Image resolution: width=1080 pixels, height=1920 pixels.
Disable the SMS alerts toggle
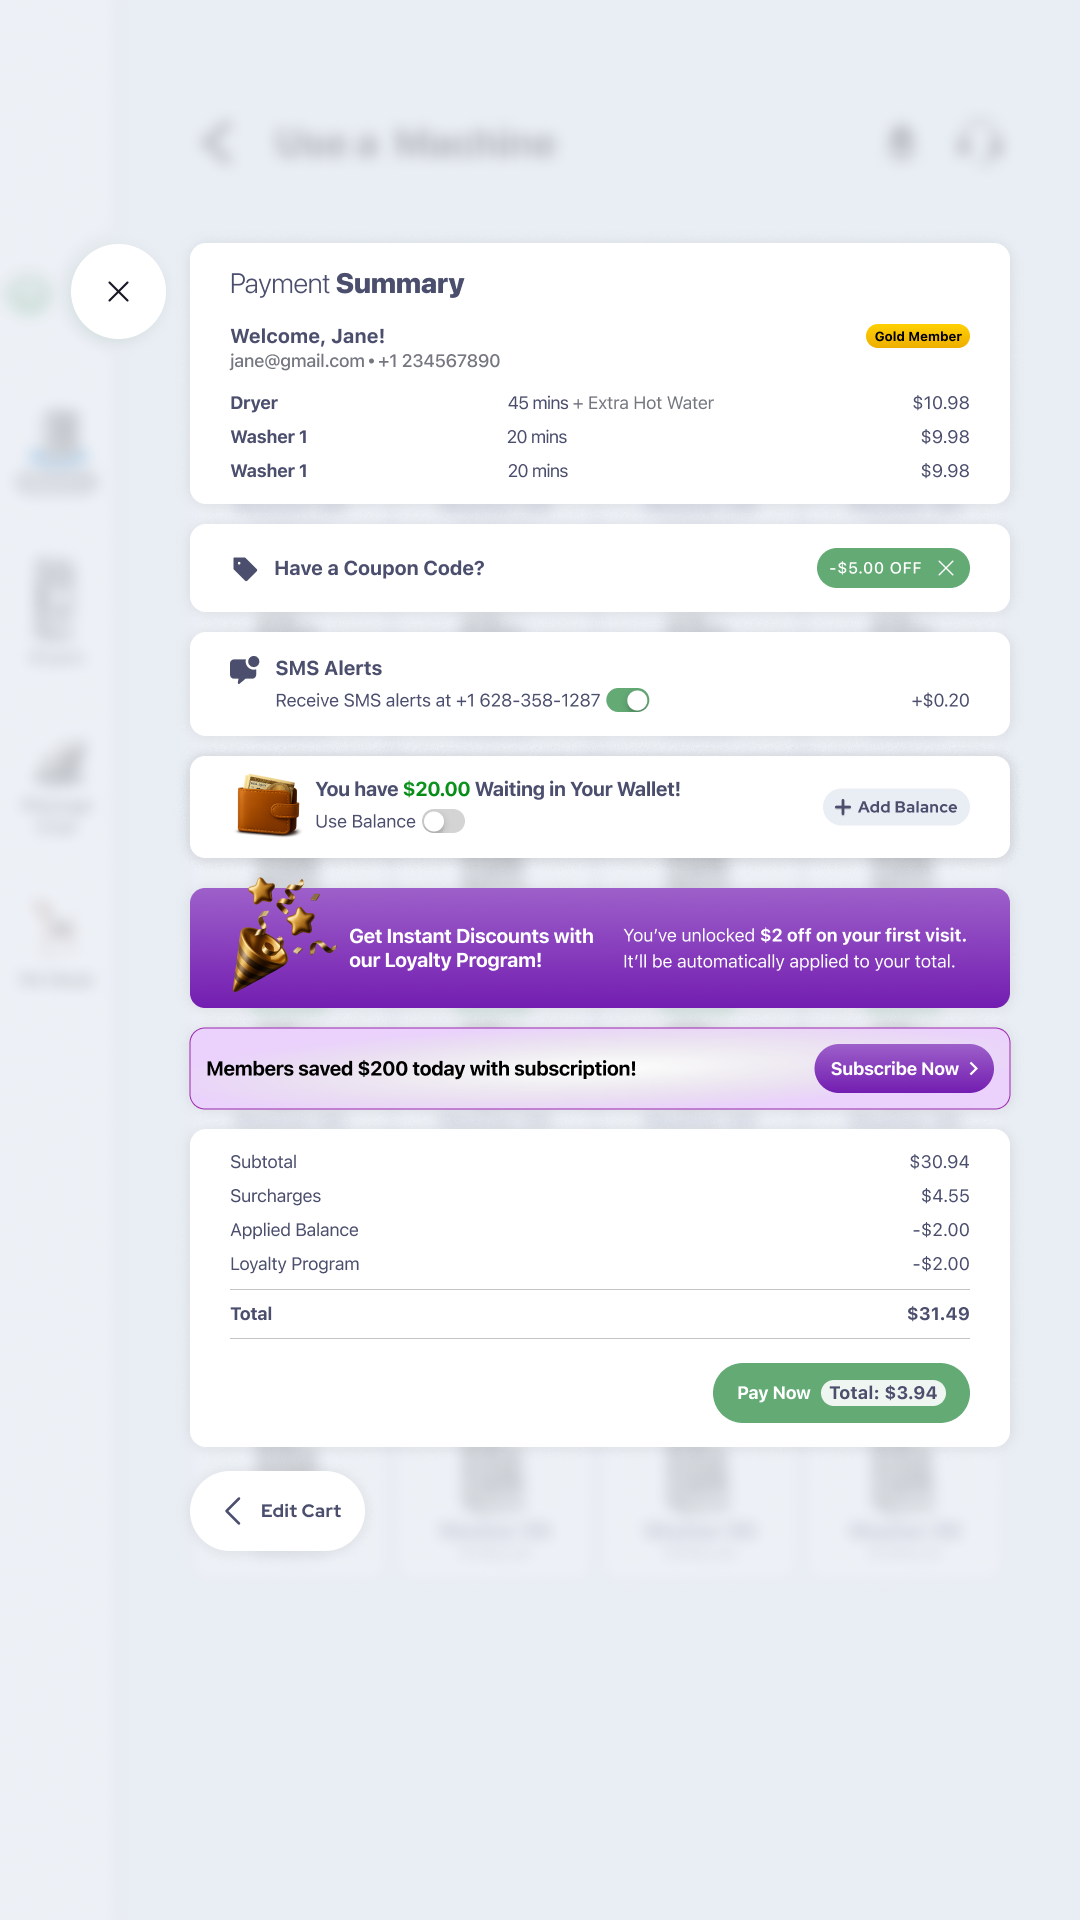point(628,700)
